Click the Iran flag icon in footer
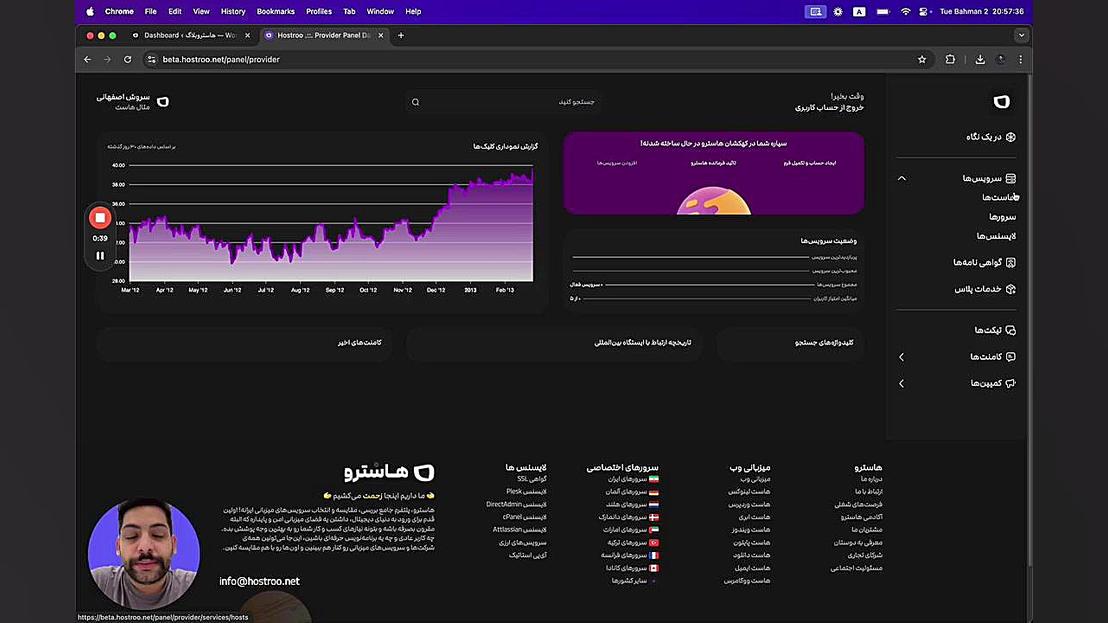 click(x=654, y=479)
